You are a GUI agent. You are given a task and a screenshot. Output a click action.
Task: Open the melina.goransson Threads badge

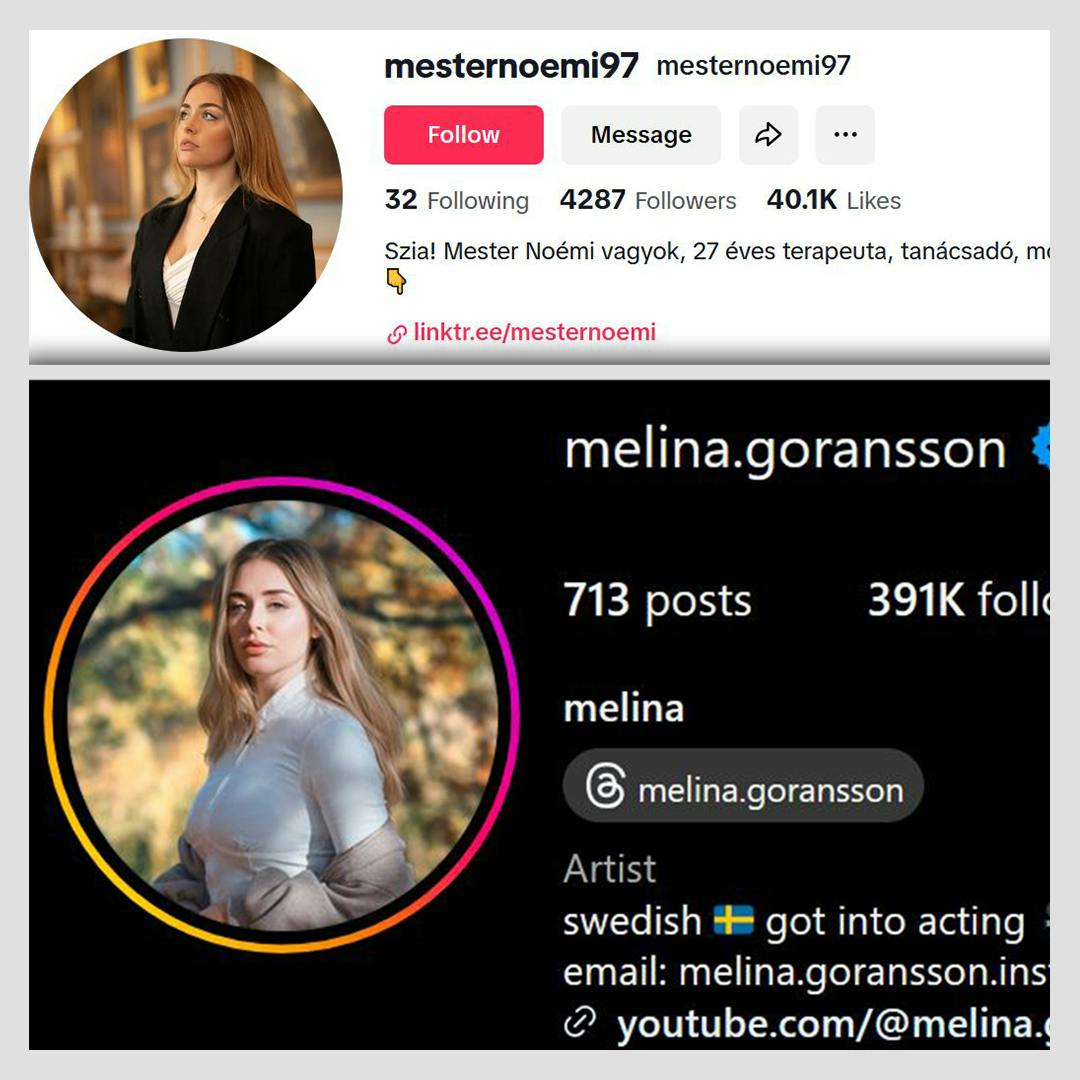point(743,785)
